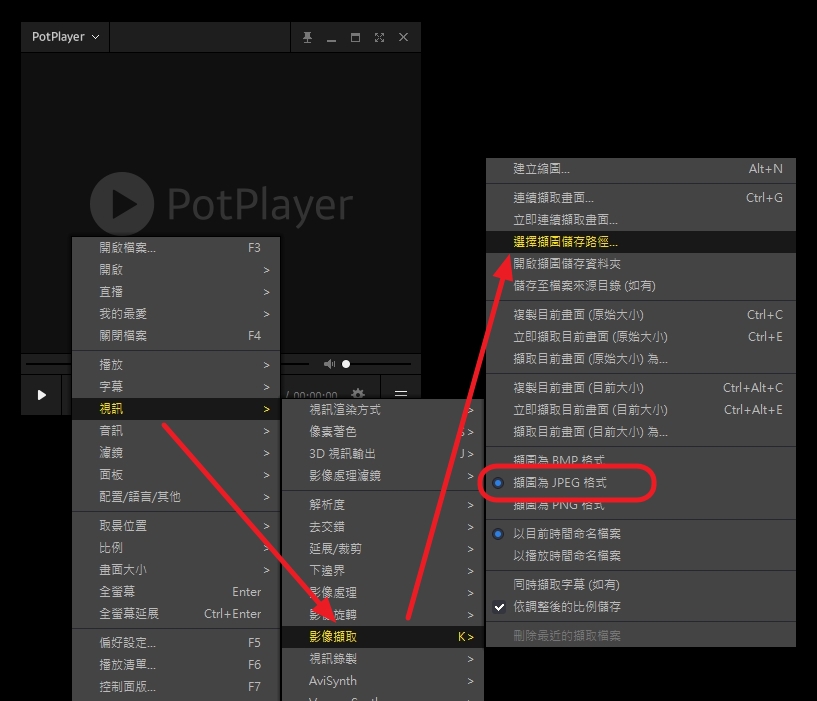The width and height of the screenshot is (817, 701).
Task: Mute audio using the speaker icon
Action: 329,364
